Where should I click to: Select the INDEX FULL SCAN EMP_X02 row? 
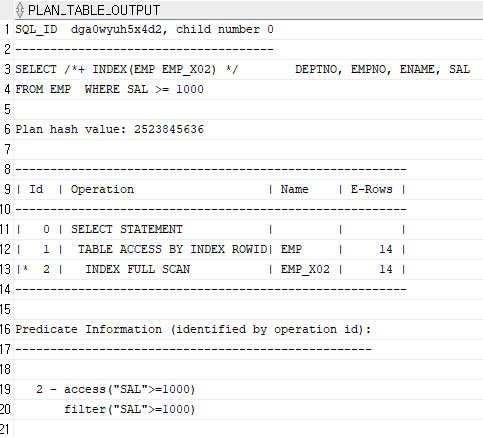(x=248, y=270)
